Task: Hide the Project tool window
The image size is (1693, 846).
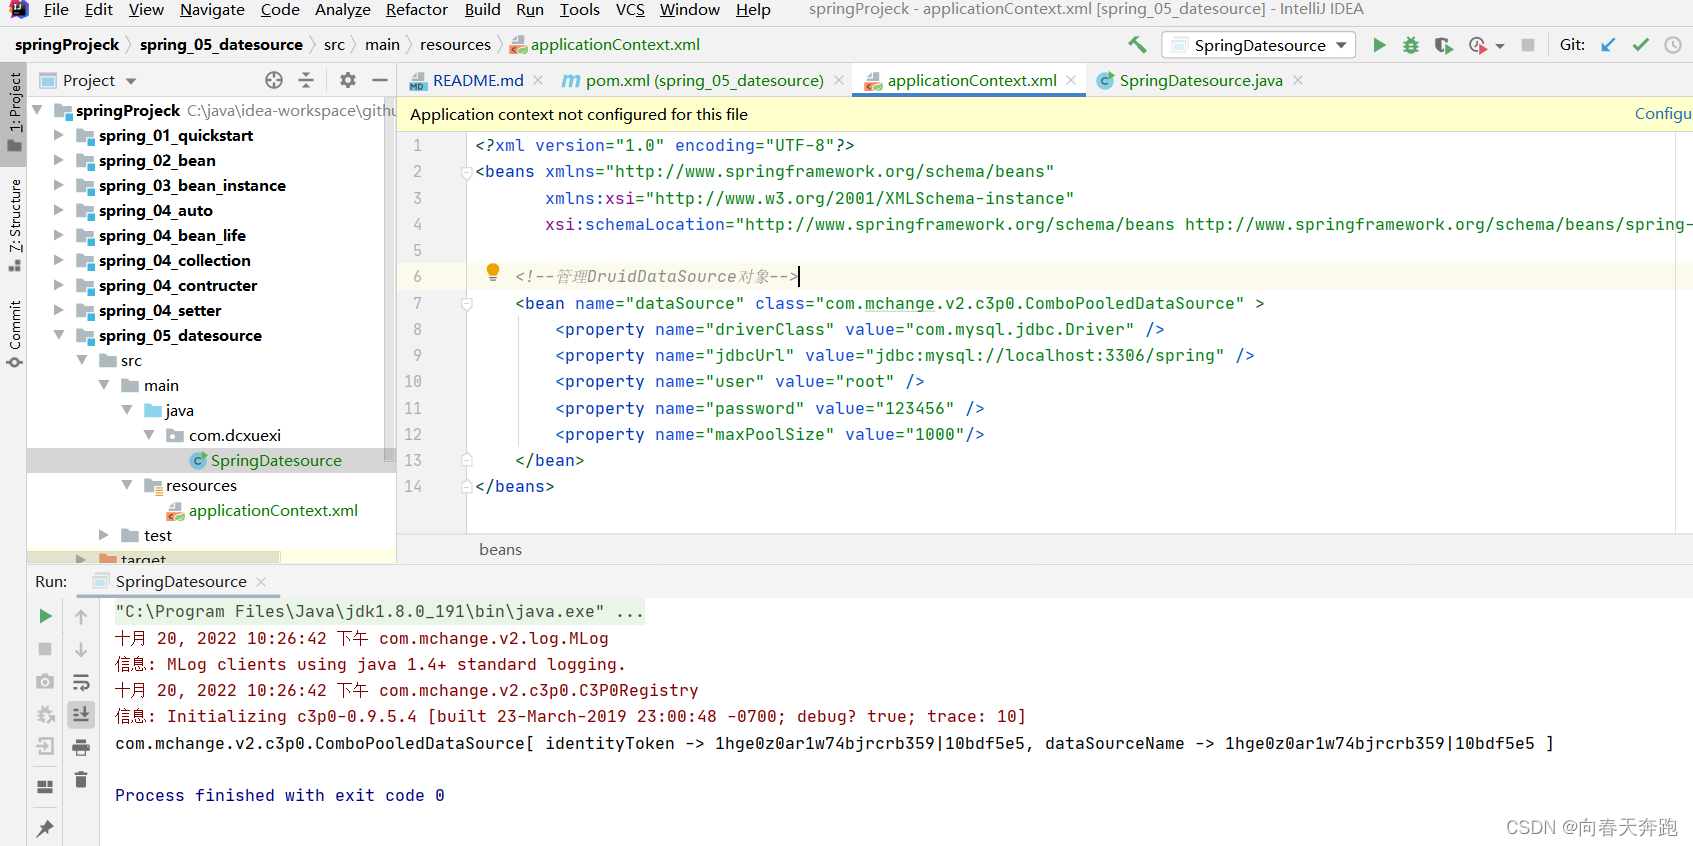Action: point(380,80)
